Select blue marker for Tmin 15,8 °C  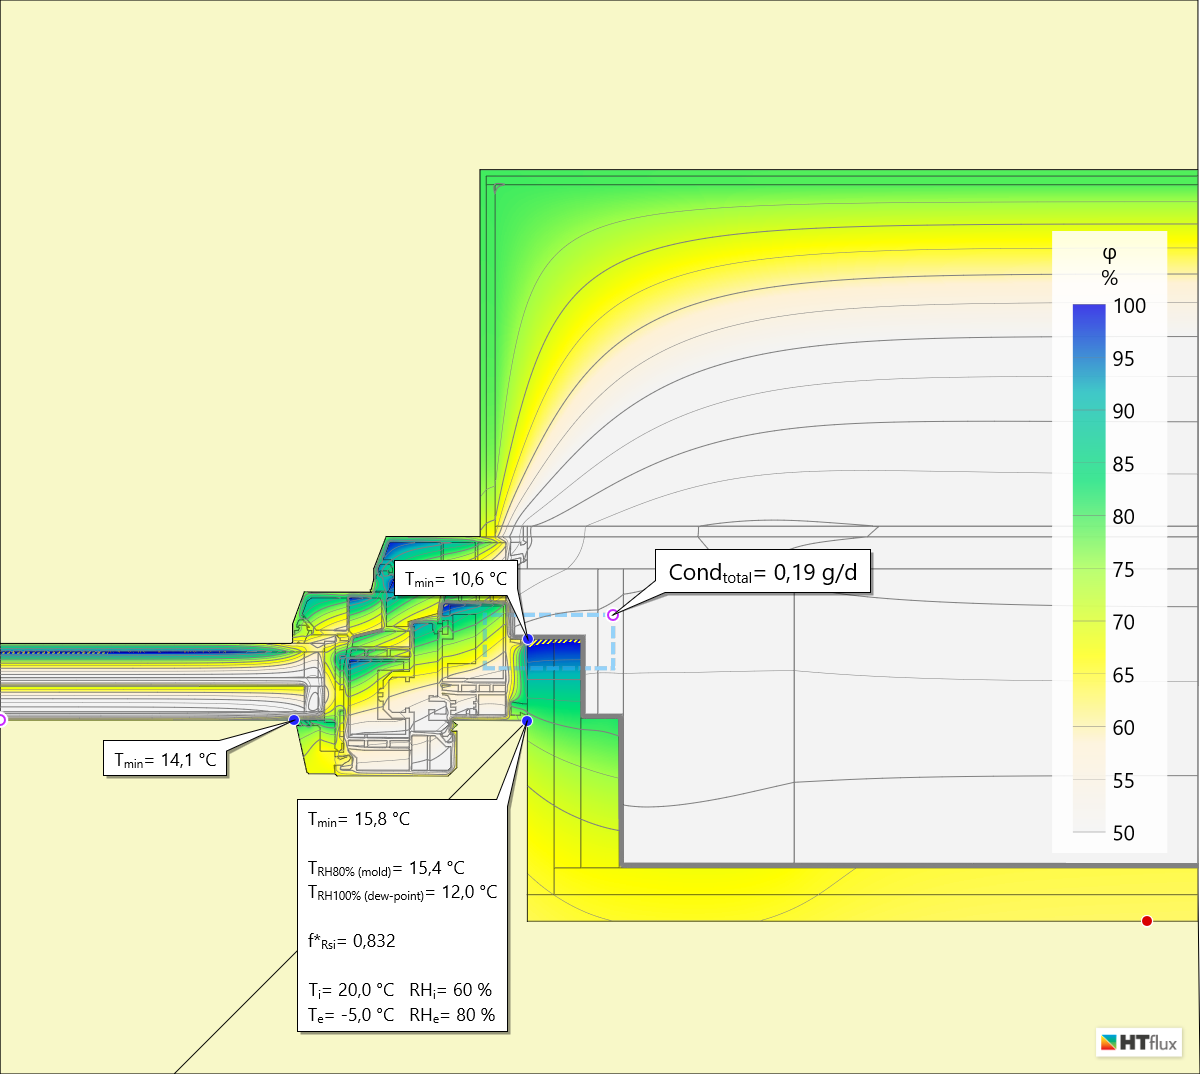(527, 721)
